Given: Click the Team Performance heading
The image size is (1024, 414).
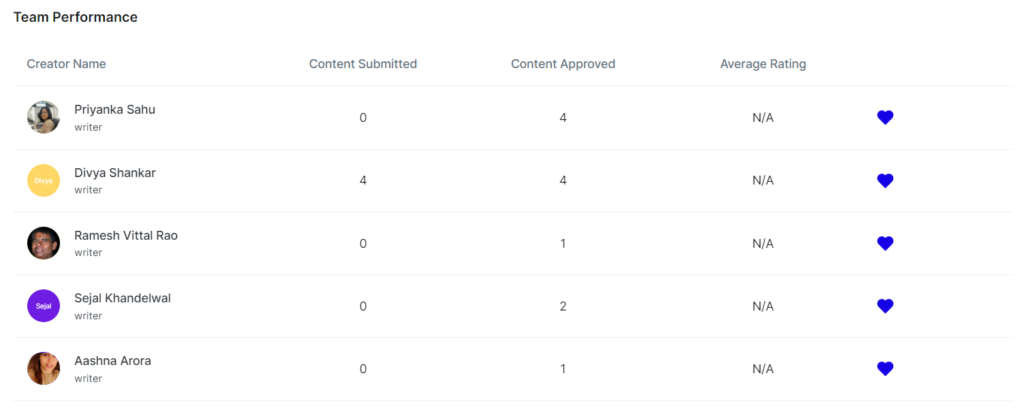Looking at the screenshot, I should click(75, 17).
